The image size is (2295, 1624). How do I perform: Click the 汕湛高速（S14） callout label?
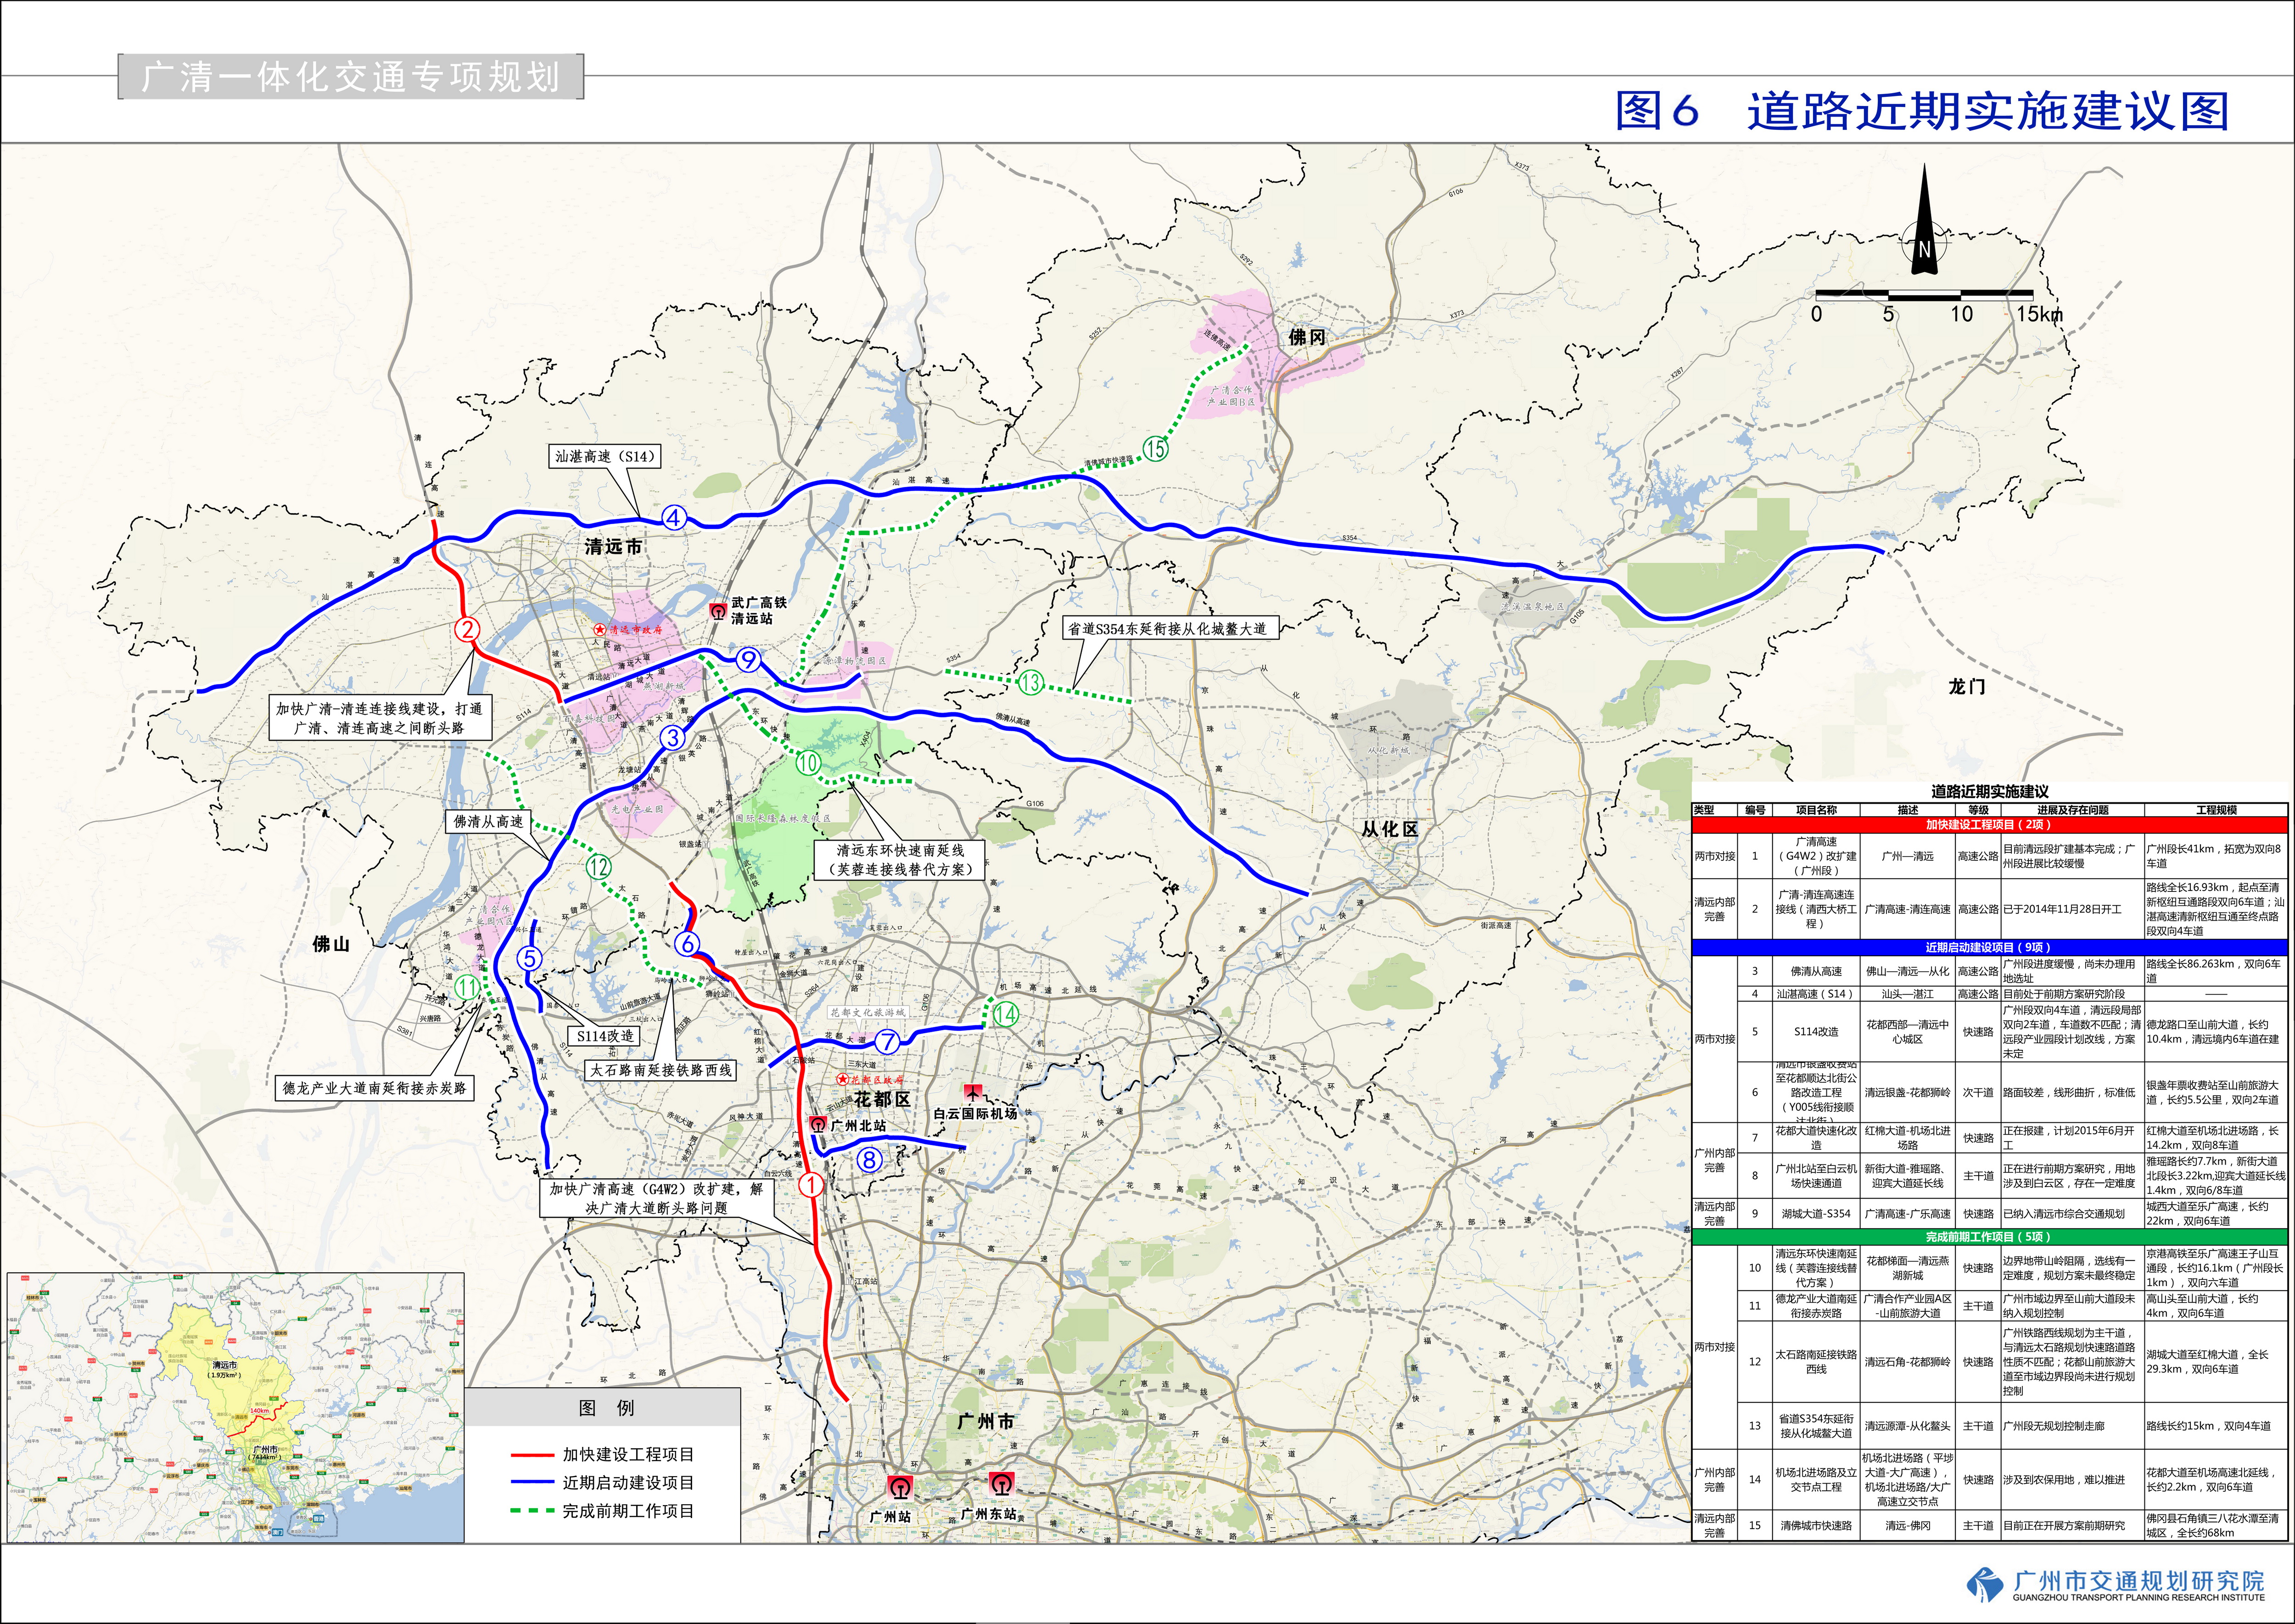tap(604, 457)
